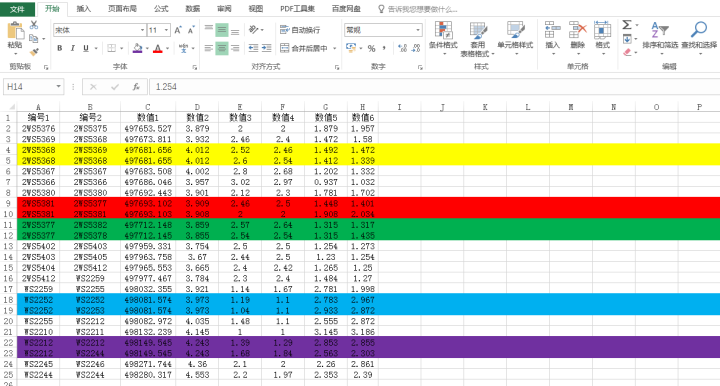Screen dimensions: 720x386
Task: Click the borders grid icon
Action: [112, 48]
